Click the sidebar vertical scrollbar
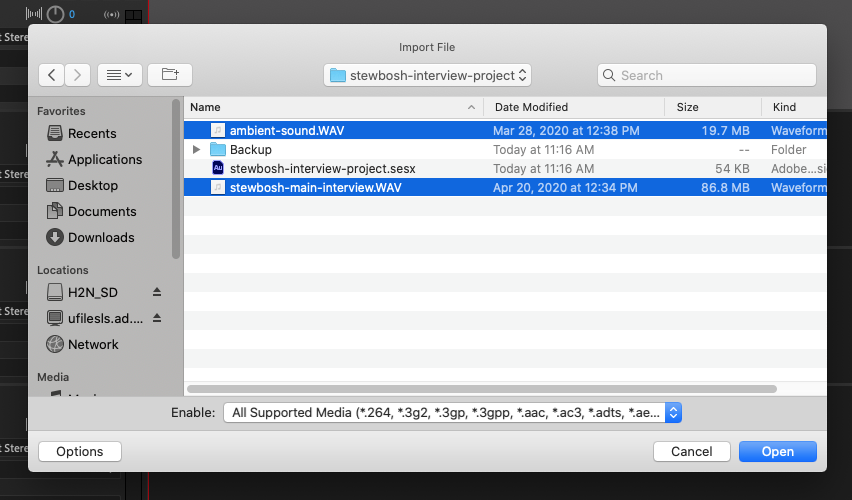The image size is (852, 500). tap(176, 179)
